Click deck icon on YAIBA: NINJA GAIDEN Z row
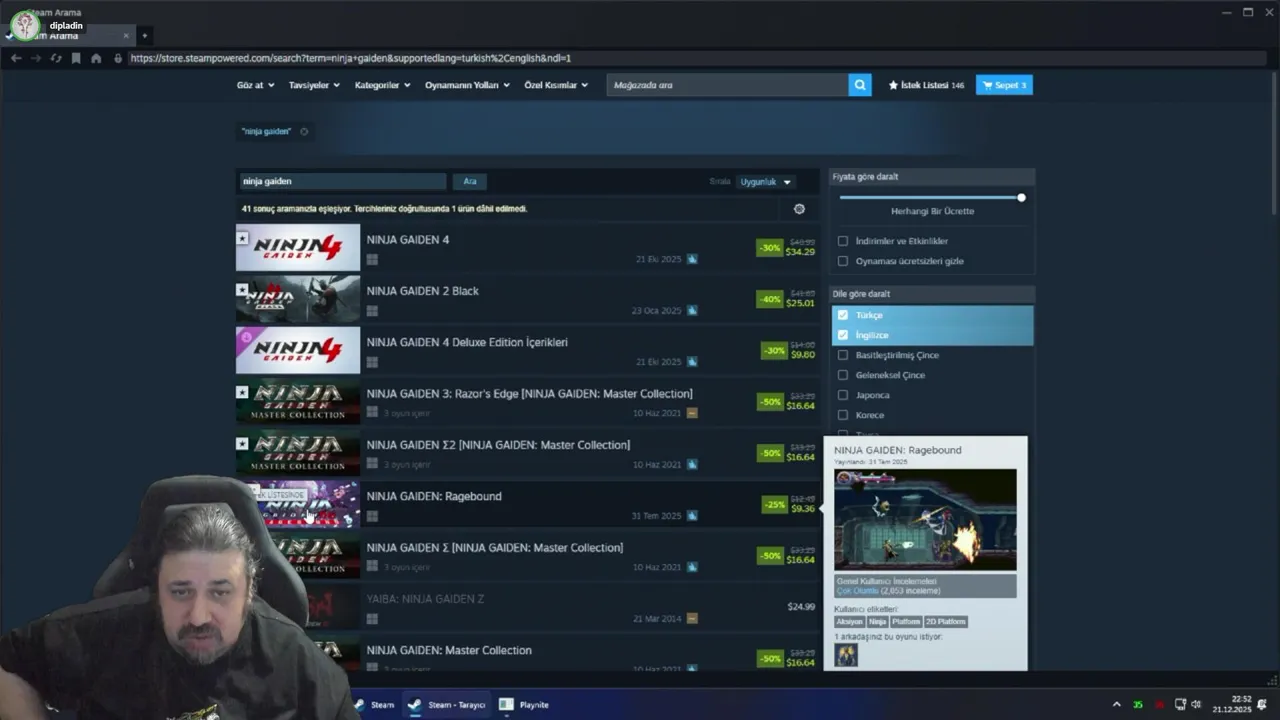 [692, 619]
